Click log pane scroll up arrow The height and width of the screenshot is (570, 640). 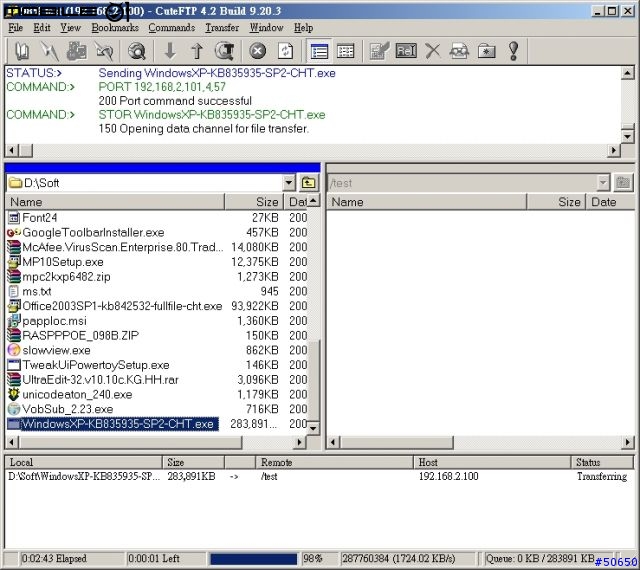coord(627,73)
